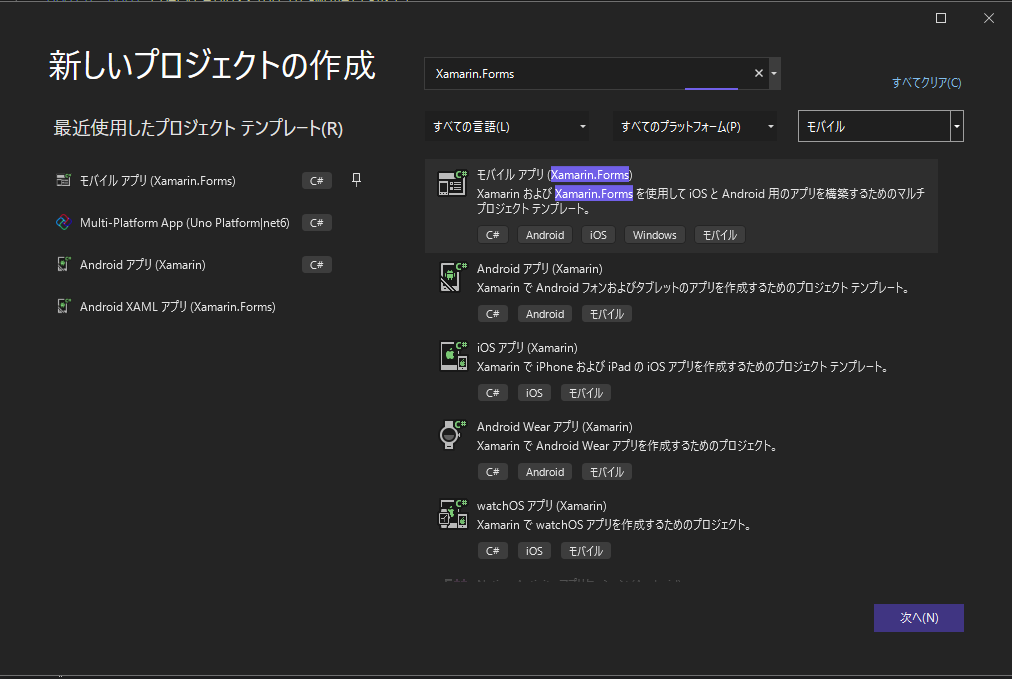Select recent template Multi-Platform App (Uno Platform|net6)

click(185, 223)
